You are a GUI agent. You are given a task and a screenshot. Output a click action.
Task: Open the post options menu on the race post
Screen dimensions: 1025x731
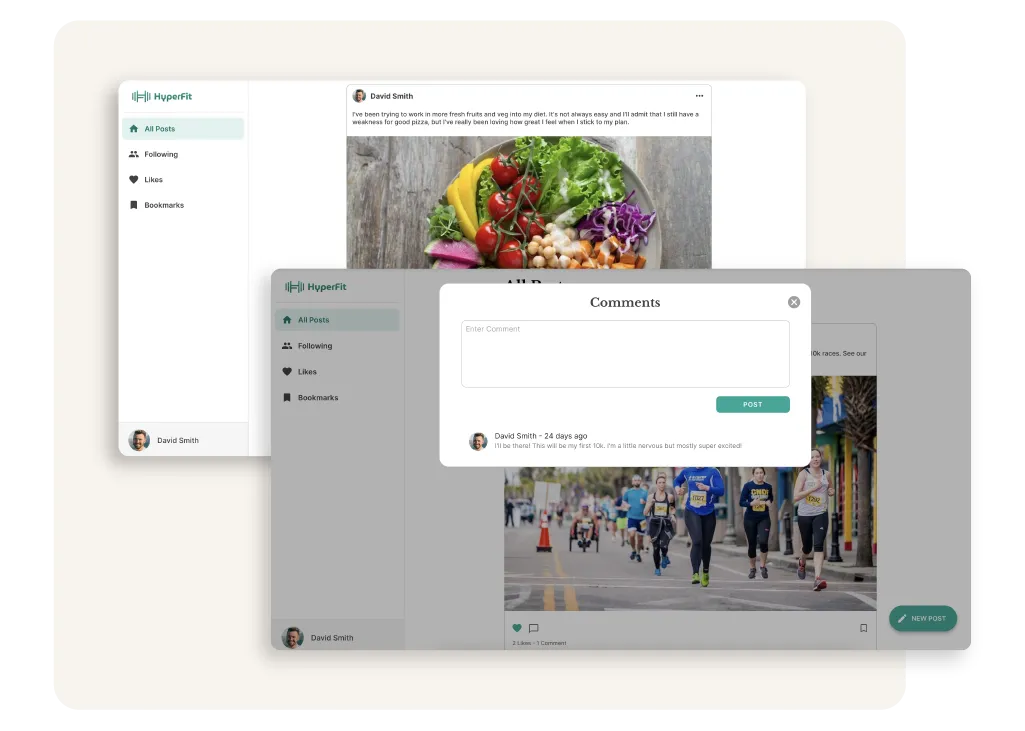(861, 333)
